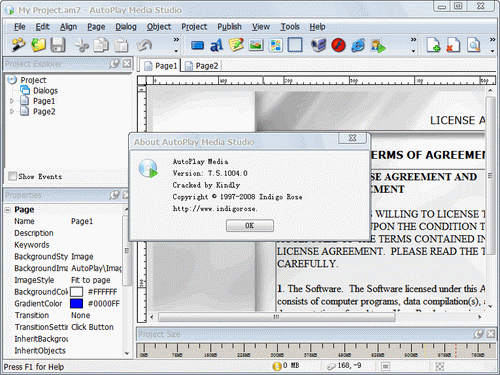The height and width of the screenshot is (375, 500).
Task: Click the fit icon at status bar end
Action: point(440,367)
